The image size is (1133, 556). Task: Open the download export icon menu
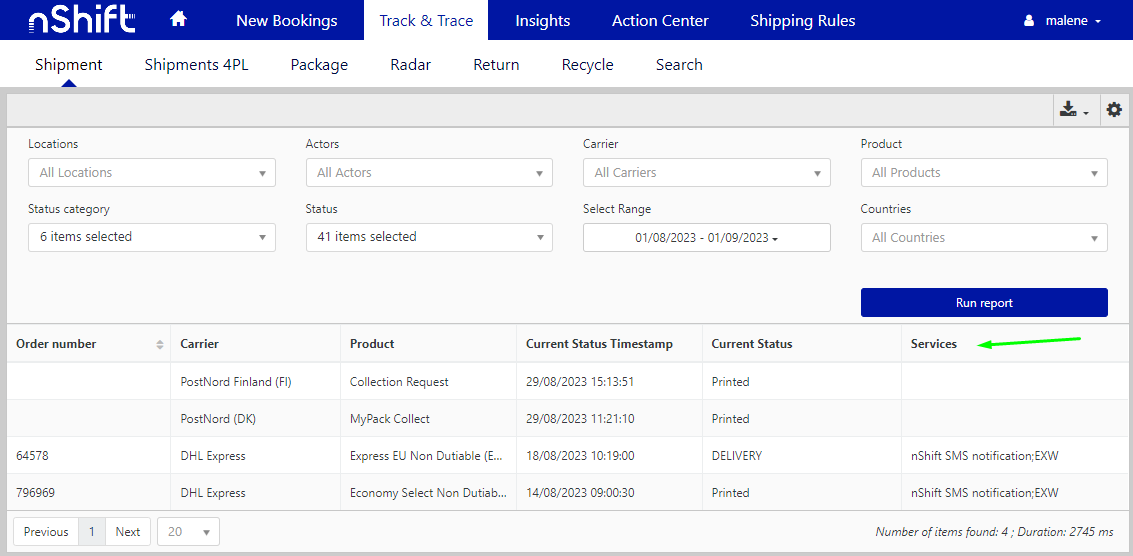point(1074,110)
